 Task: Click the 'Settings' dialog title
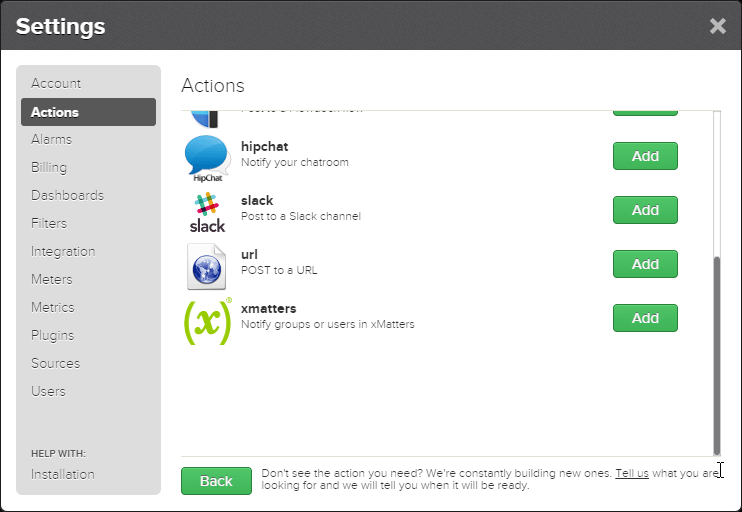[x=61, y=26]
